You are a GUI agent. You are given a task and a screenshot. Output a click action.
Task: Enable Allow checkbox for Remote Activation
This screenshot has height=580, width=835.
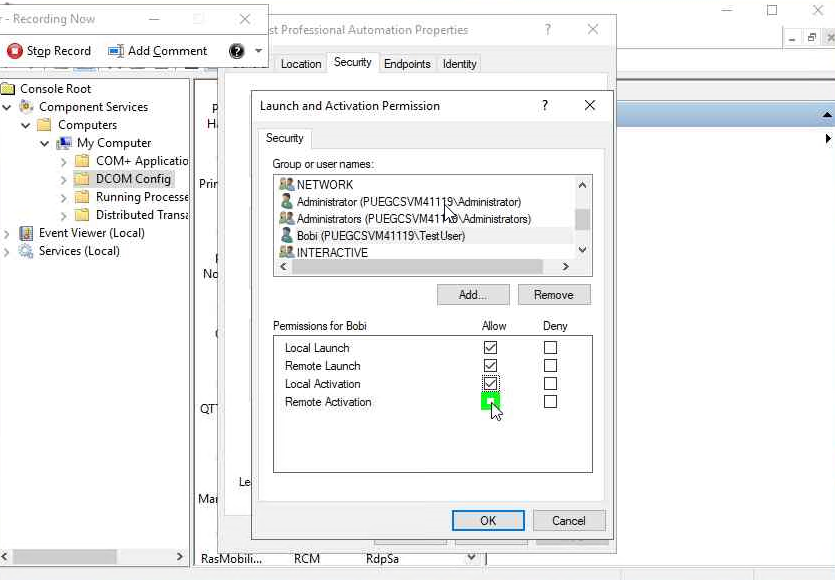point(490,402)
